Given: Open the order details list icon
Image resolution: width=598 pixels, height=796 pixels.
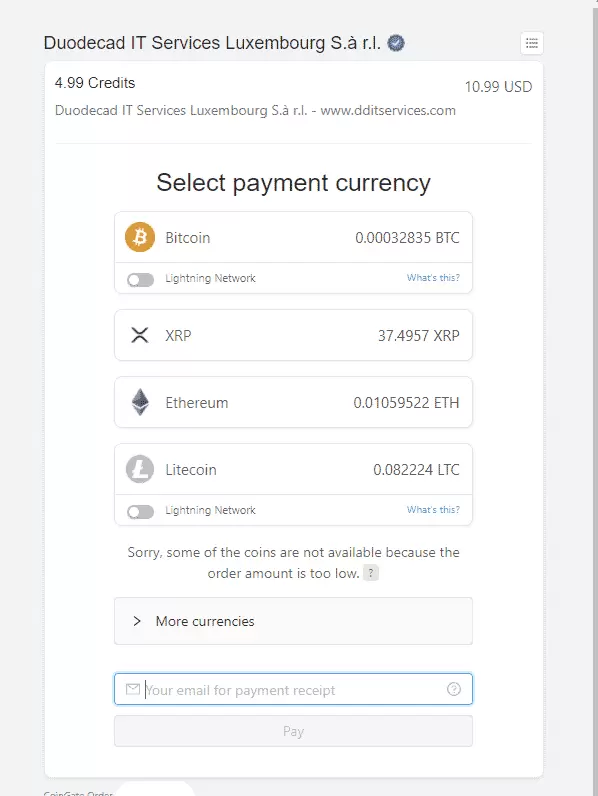Looking at the screenshot, I should (532, 43).
